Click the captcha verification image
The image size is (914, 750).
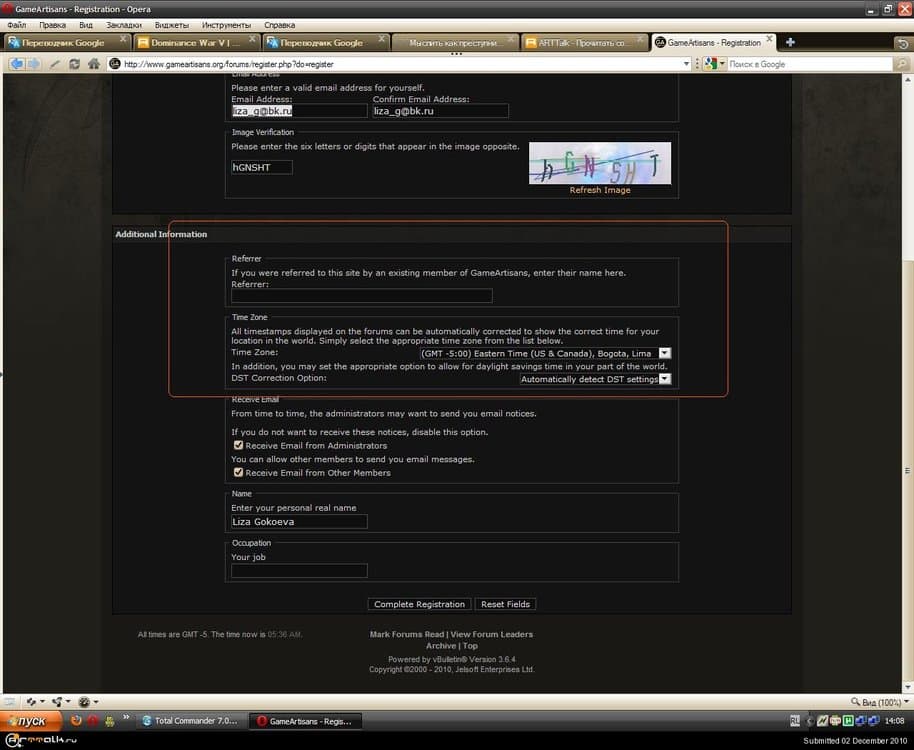(600, 163)
